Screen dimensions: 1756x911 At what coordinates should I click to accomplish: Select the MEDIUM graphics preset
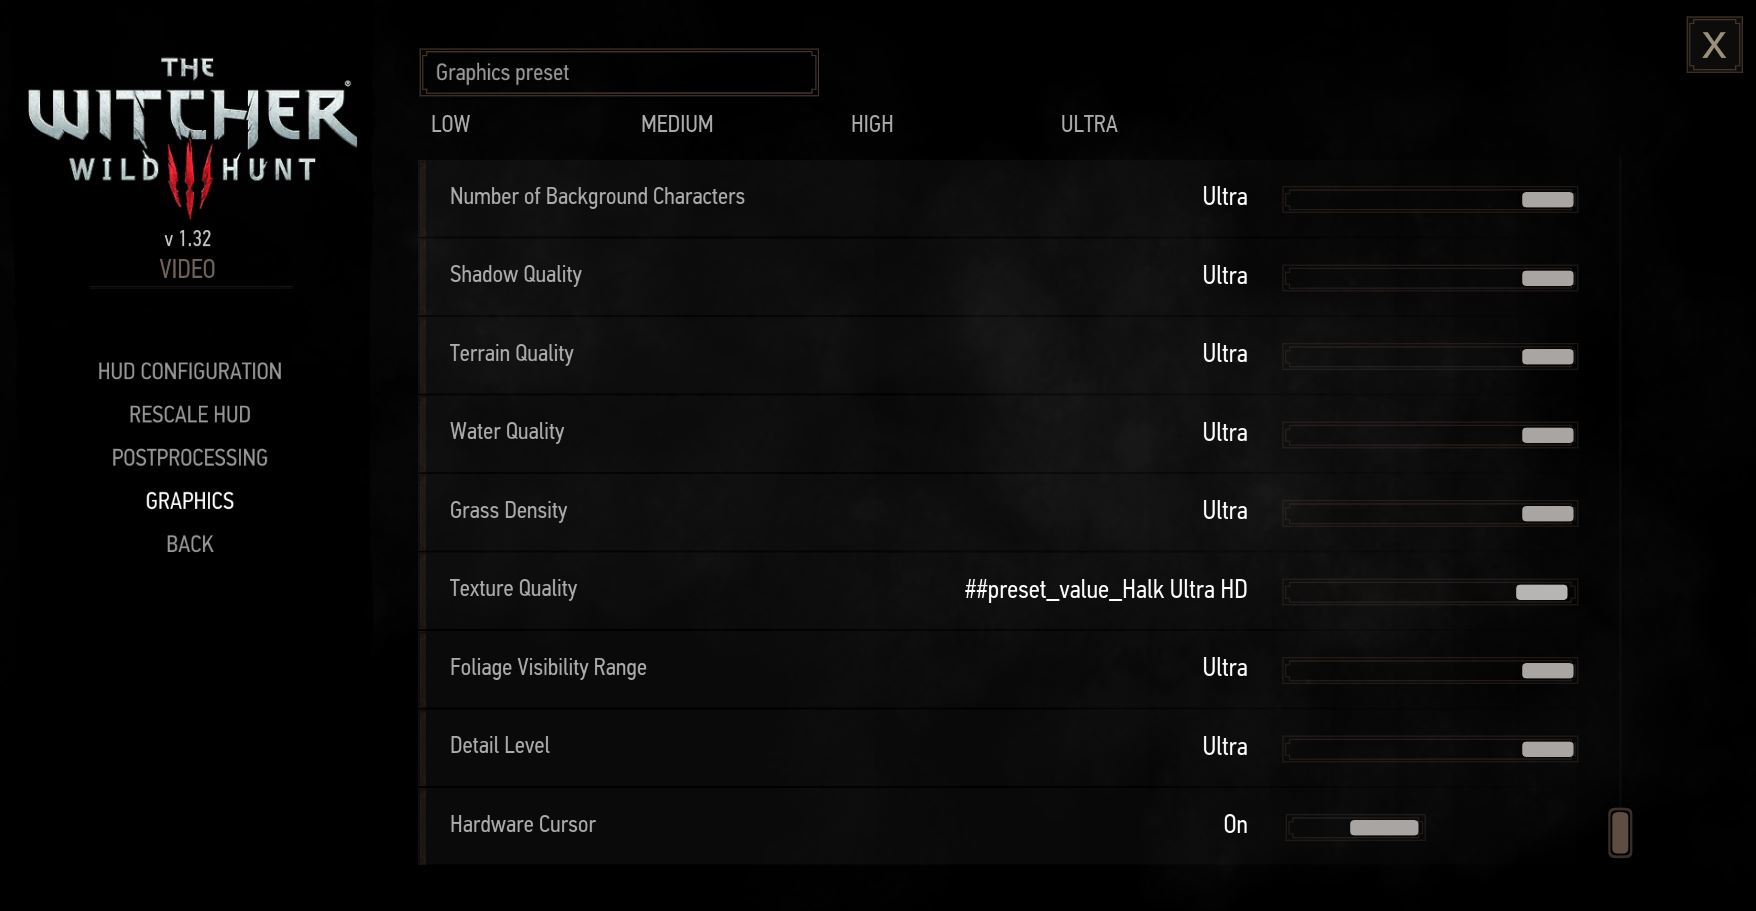click(x=677, y=124)
